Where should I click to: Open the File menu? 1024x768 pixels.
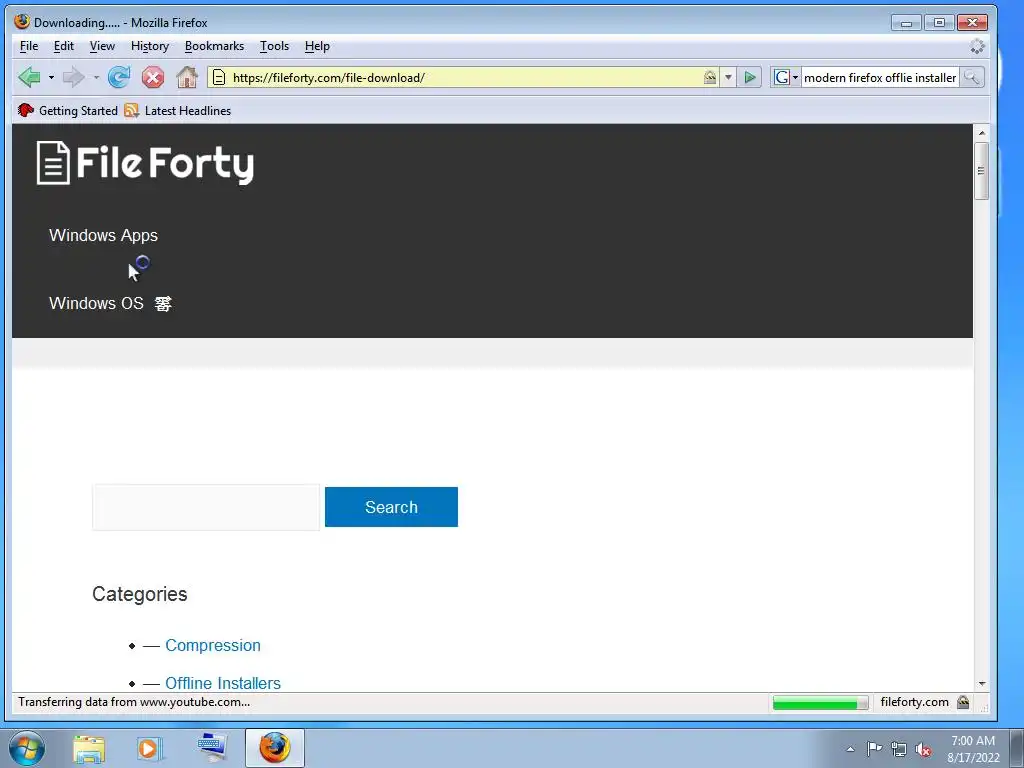pyautogui.click(x=29, y=46)
